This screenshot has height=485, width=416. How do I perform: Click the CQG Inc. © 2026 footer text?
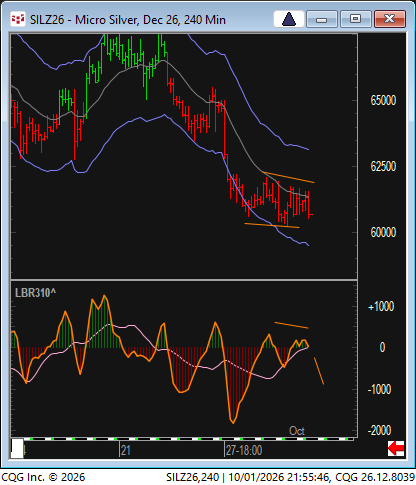43,477
